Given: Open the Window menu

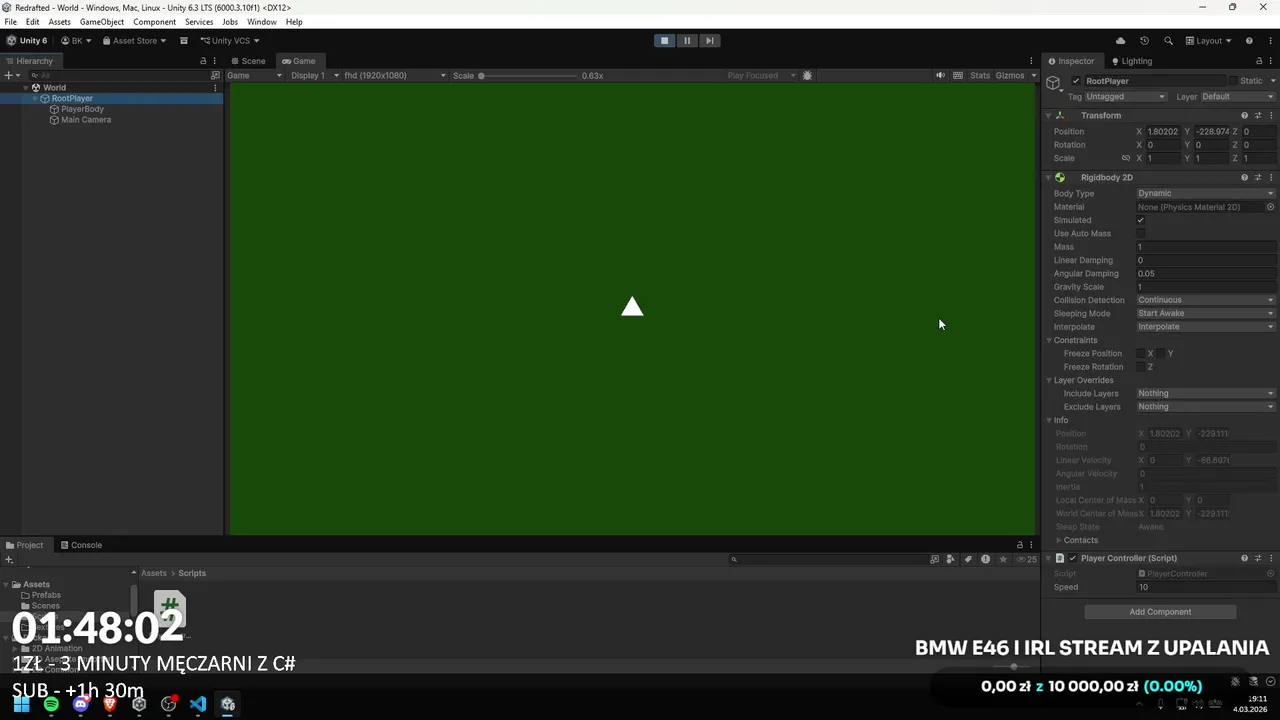Looking at the screenshot, I should [262, 22].
